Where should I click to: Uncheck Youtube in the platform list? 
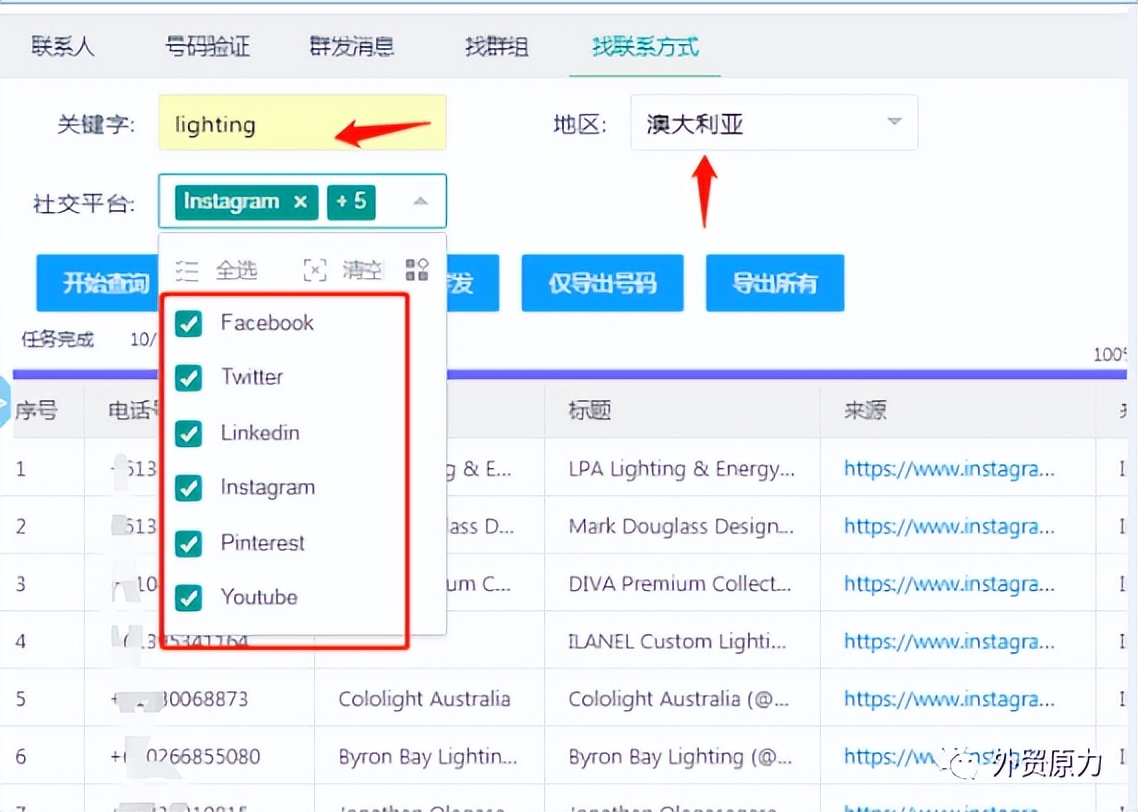tap(188, 597)
